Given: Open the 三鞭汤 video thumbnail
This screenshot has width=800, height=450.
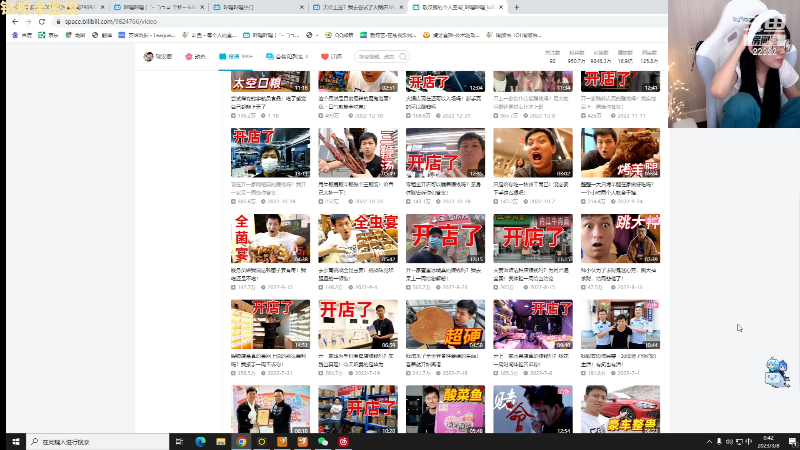Looking at the screenshot, I should [x=358, y=153].
